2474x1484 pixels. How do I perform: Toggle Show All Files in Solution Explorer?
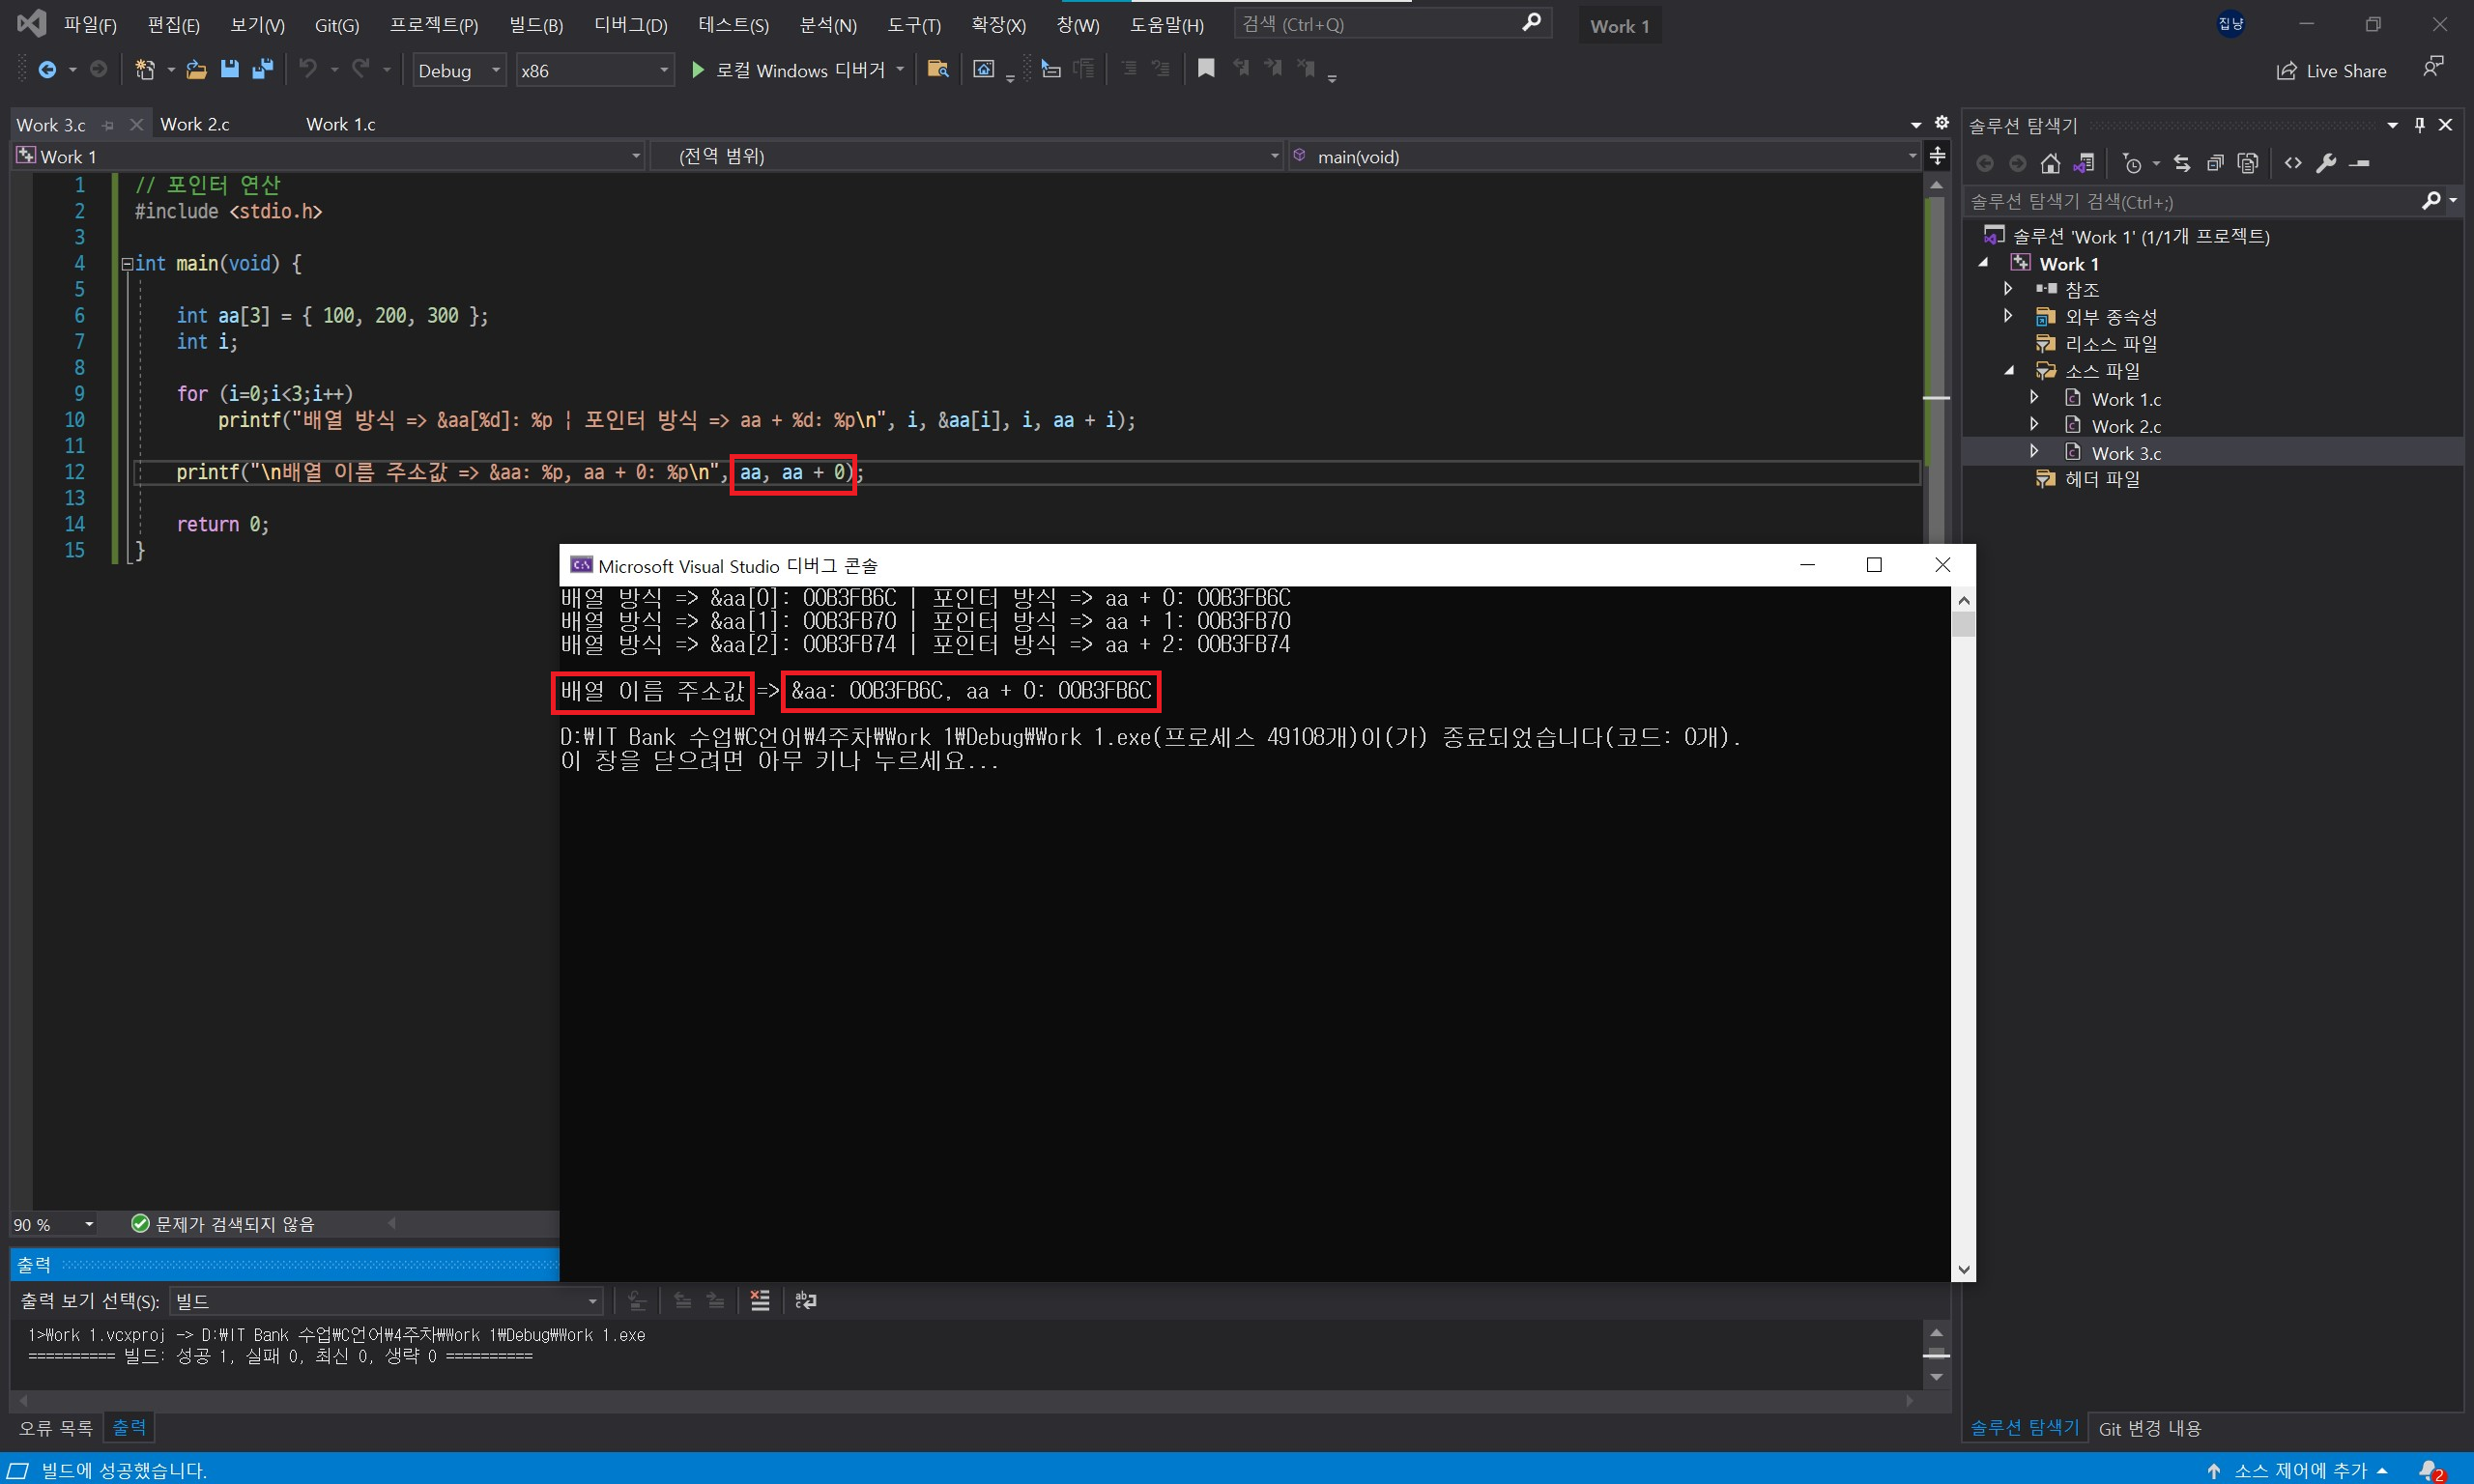[2248, 164]
